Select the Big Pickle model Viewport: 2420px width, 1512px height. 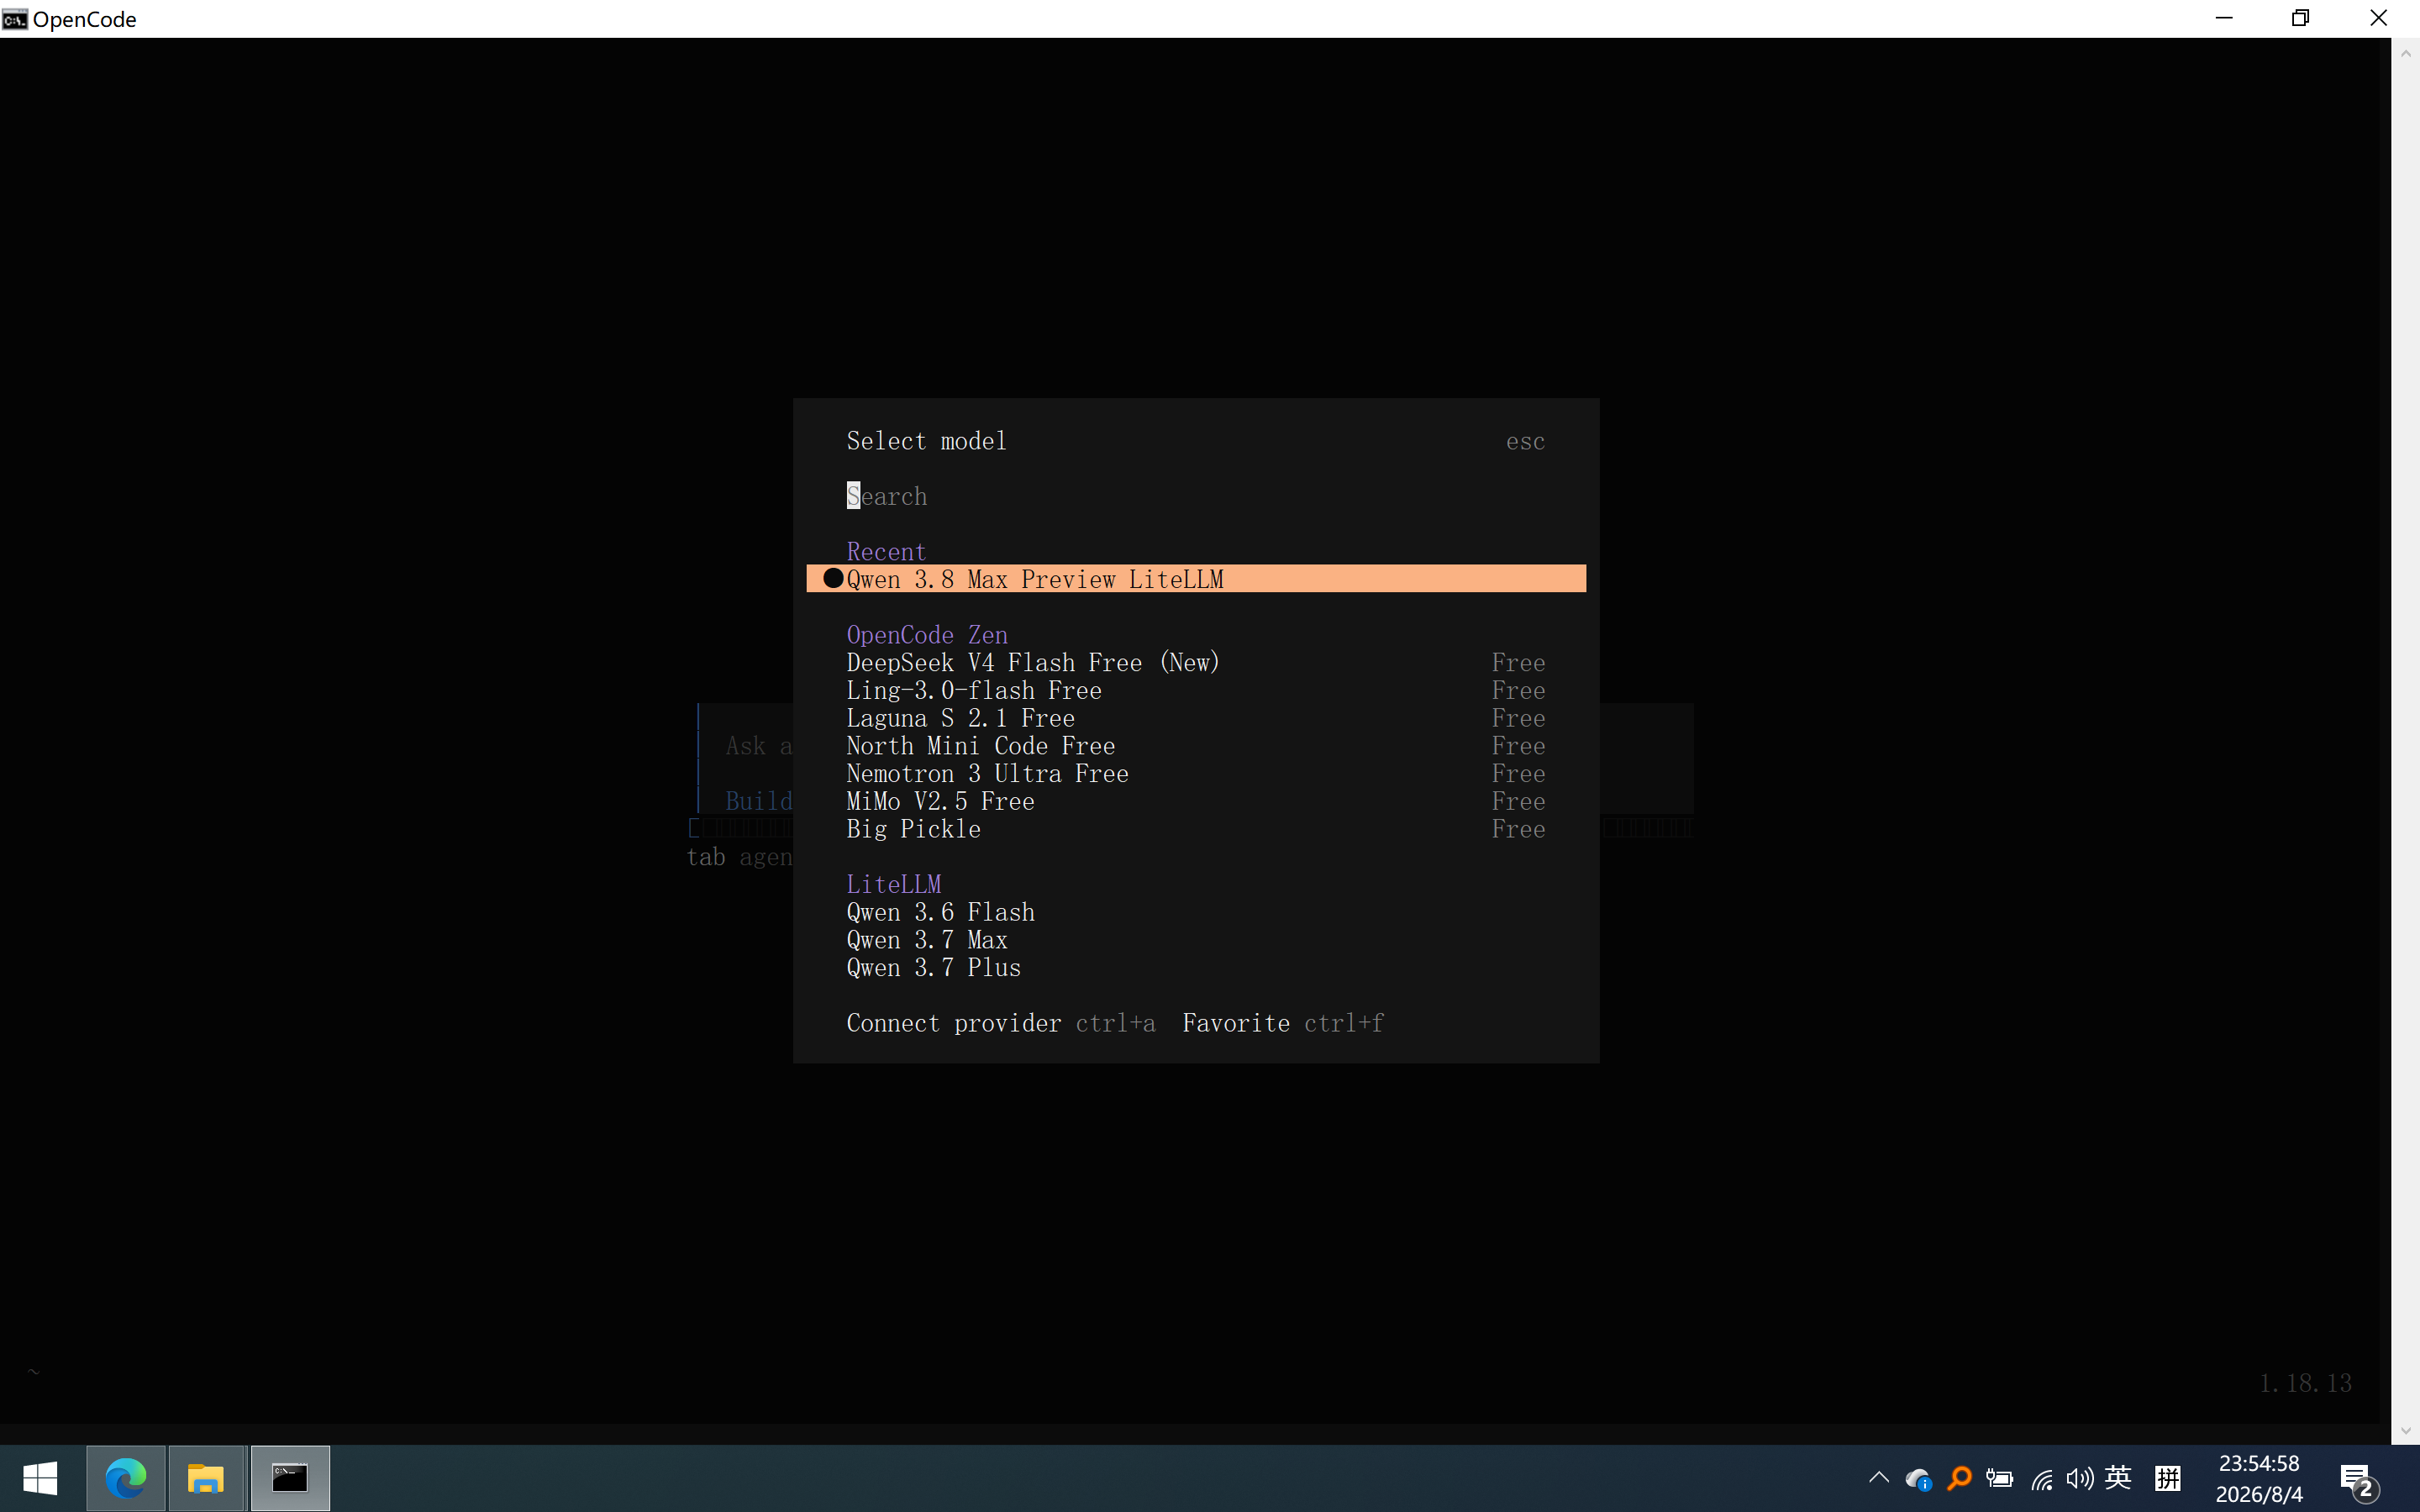1196,829
